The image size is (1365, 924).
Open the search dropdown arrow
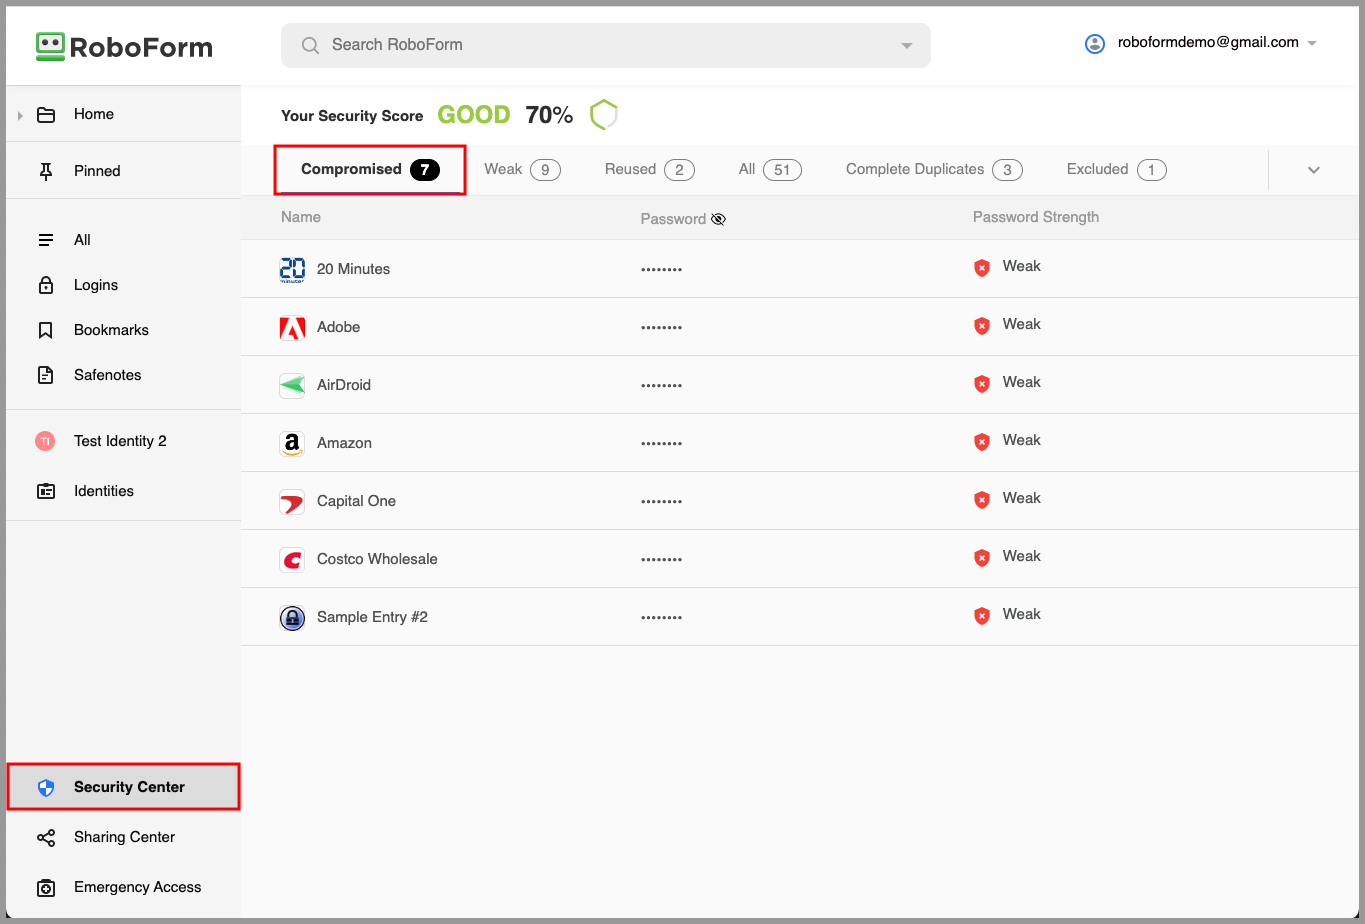click(x=906, y=45)
